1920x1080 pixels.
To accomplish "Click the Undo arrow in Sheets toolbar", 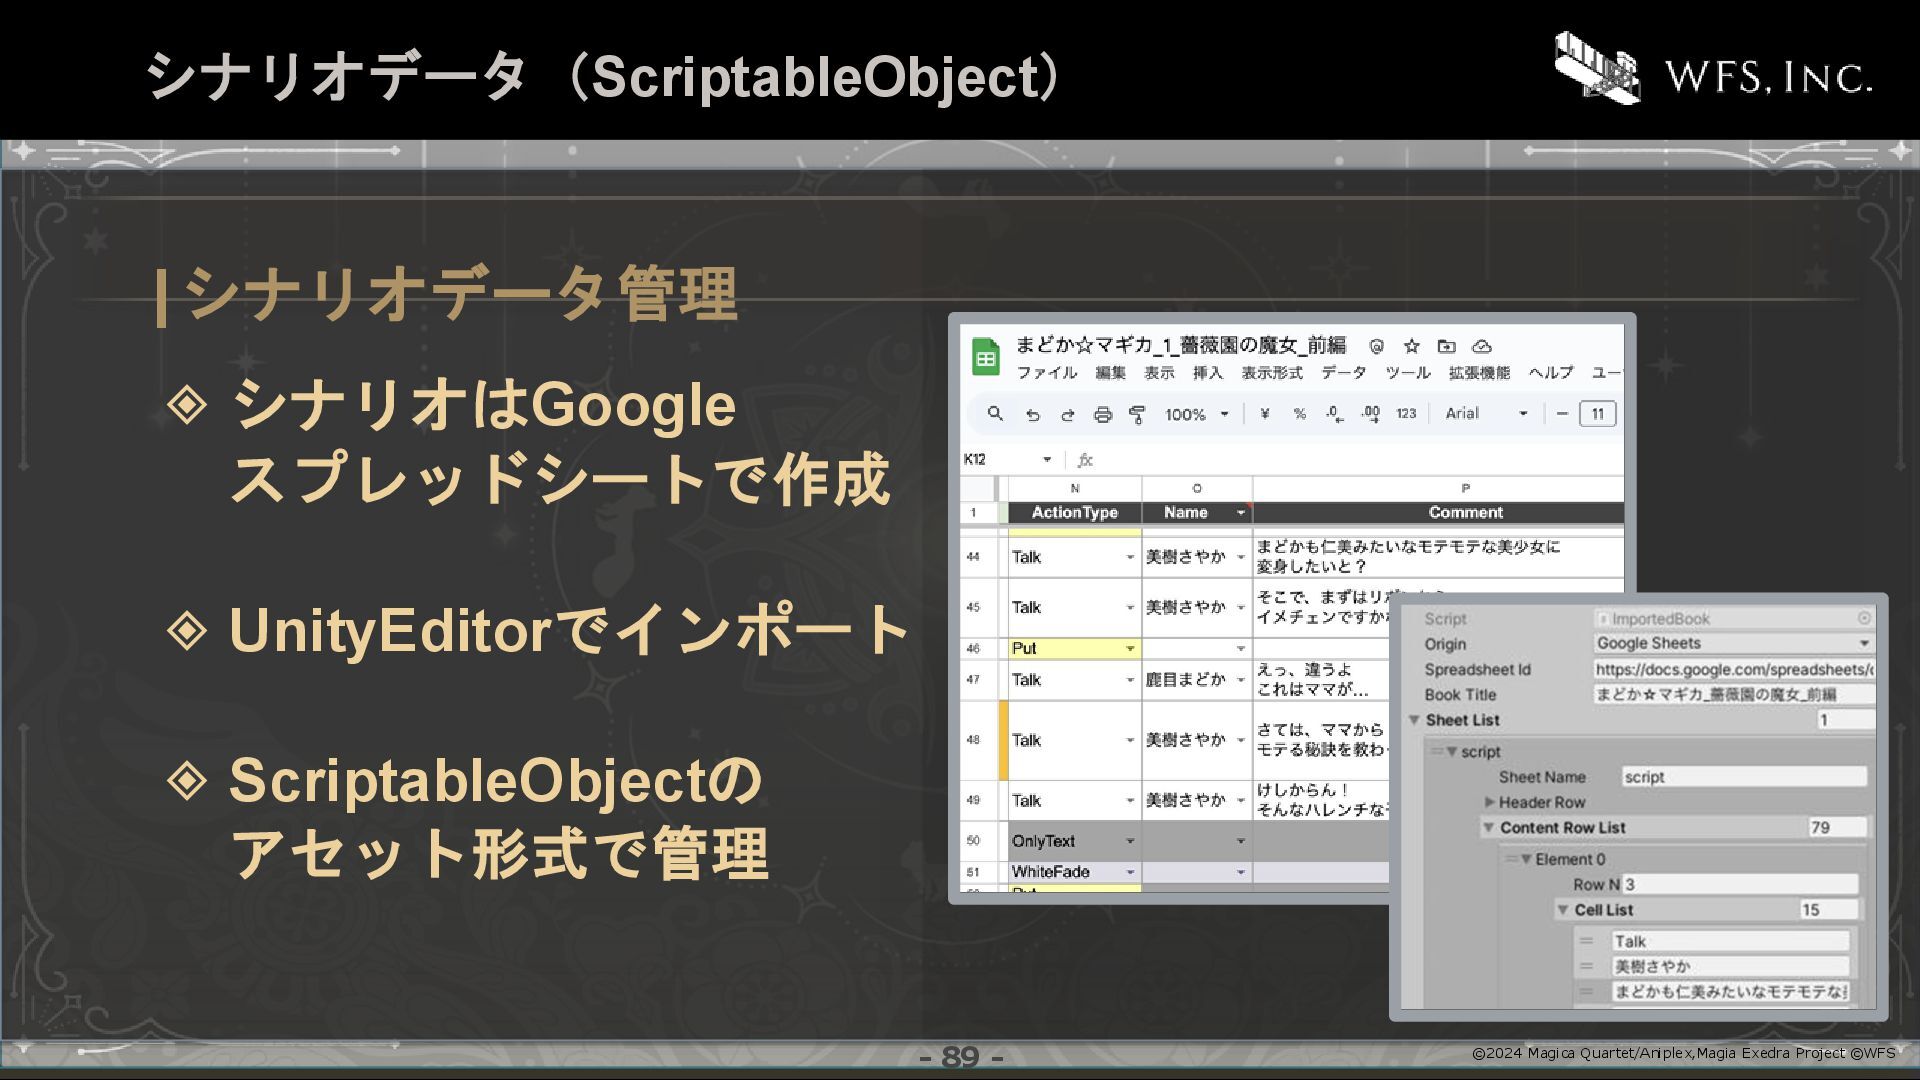I will tap(1033, 414).
